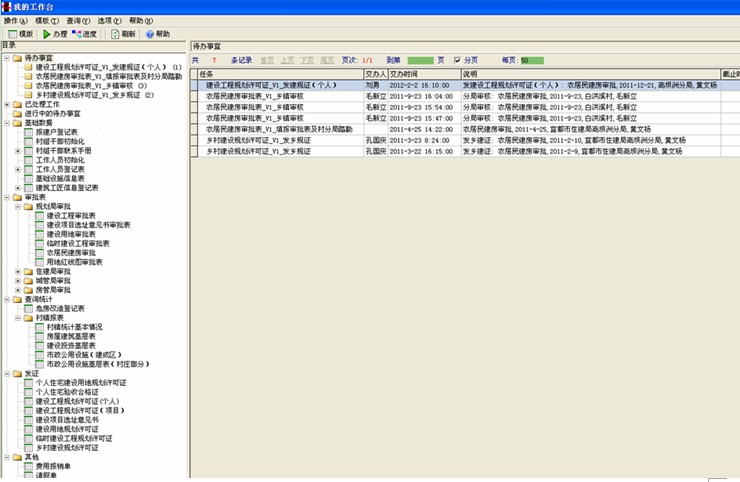740x482 pixels.
Task: Open the 选项 menu
Action: [109, 20]
